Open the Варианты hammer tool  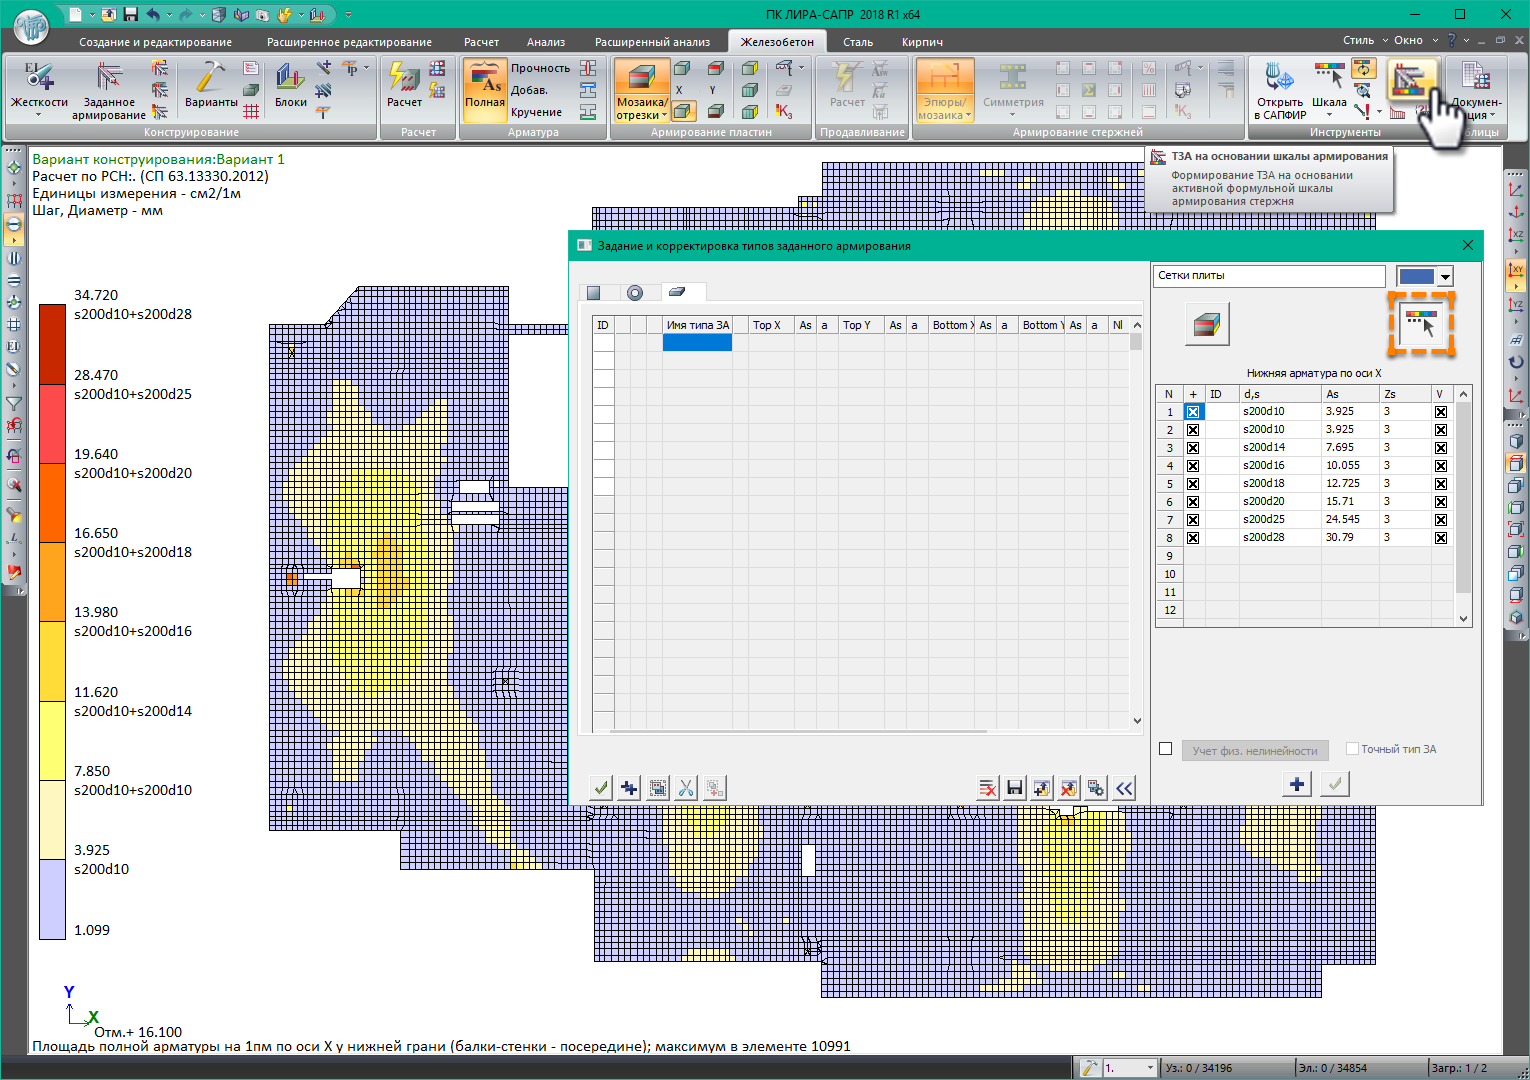click(x=211, y=78)
